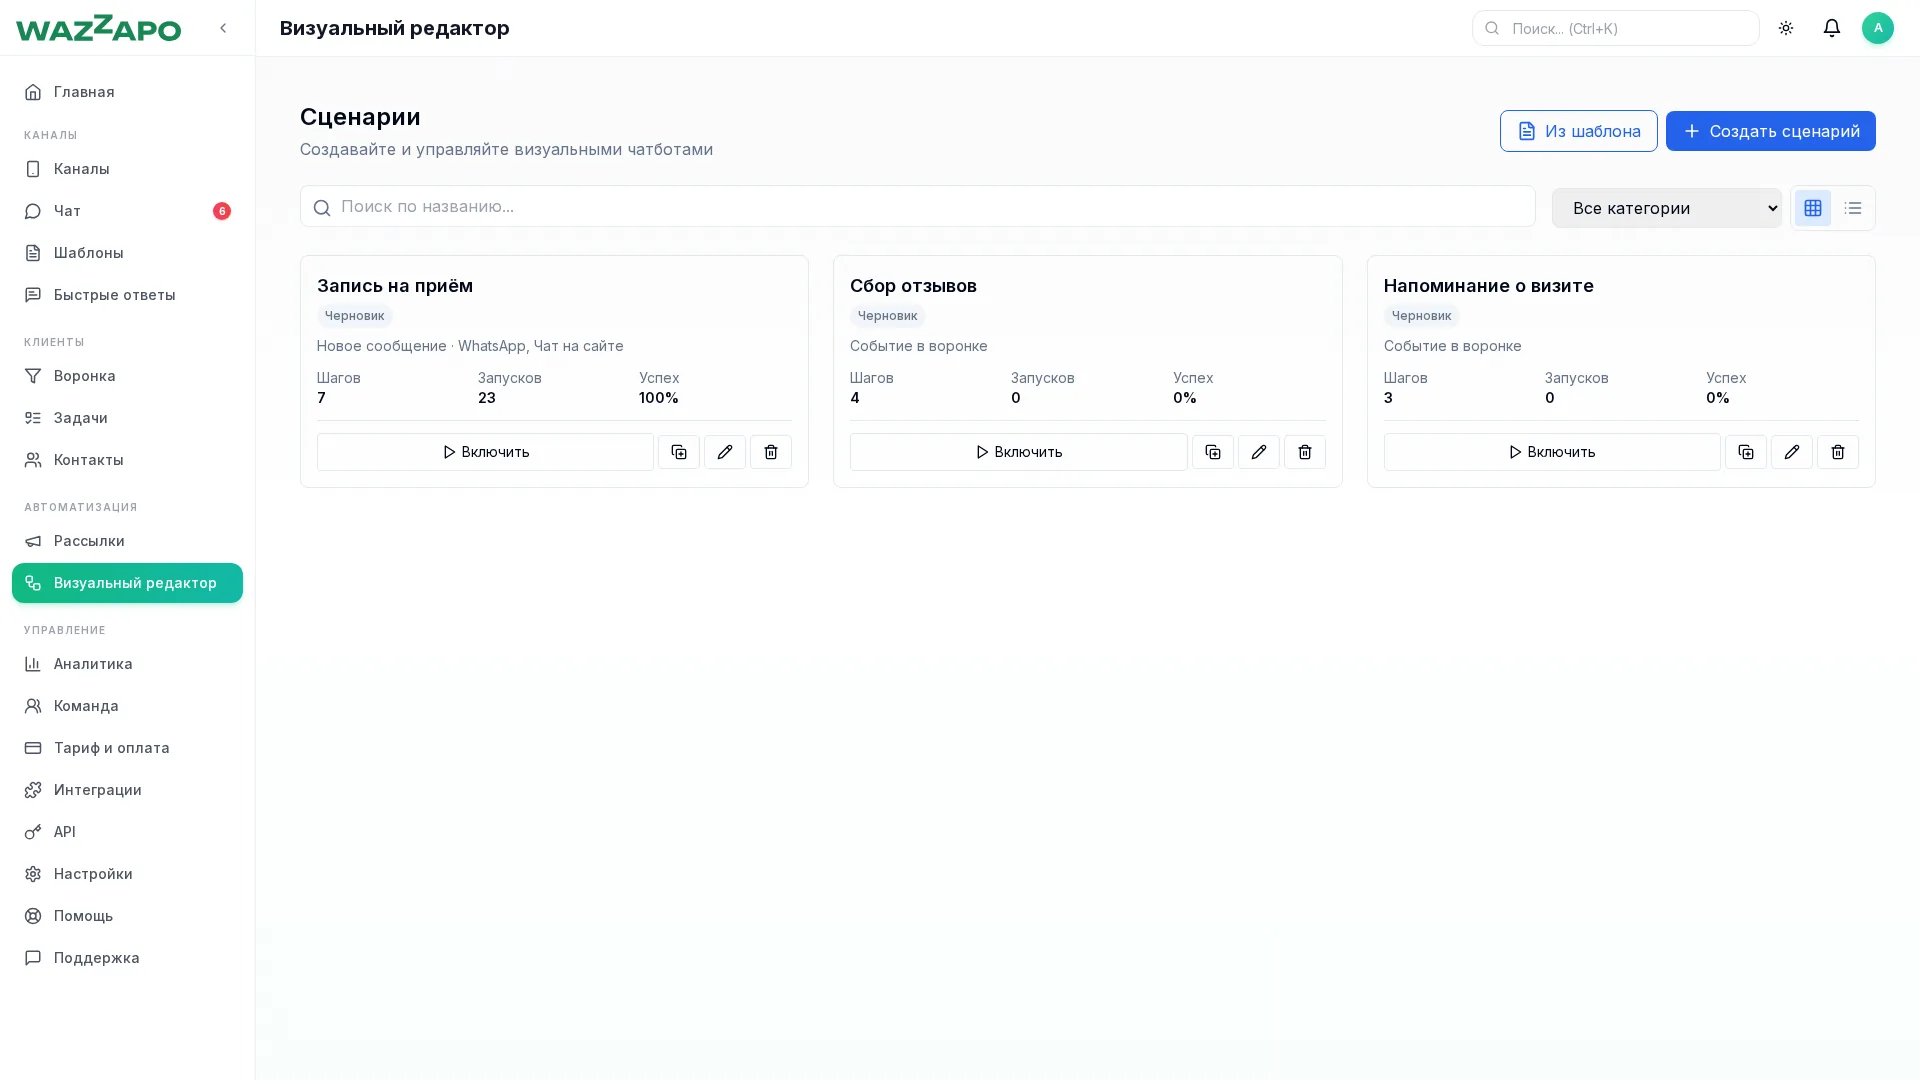
Task: Open "Настройки" page
Action: pyautogui.click(x=127, y=874)
